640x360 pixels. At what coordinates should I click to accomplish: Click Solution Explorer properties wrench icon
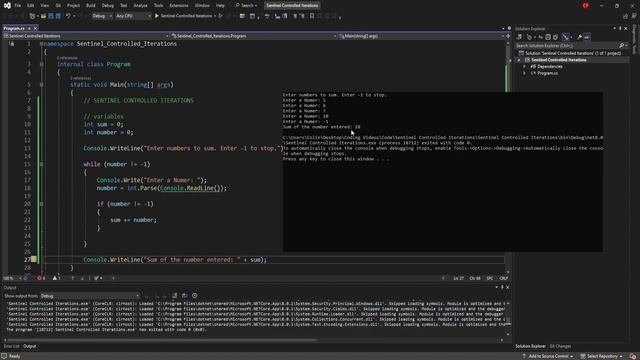coord(579,37)
